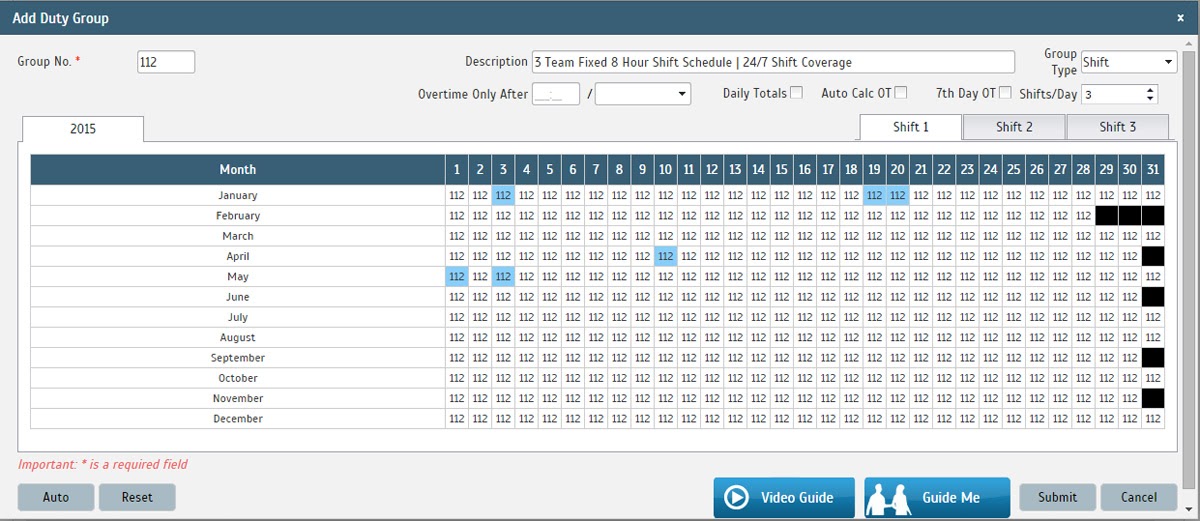1200x521 pixels.
Task: Click the July row label
Action: [238, 318]
